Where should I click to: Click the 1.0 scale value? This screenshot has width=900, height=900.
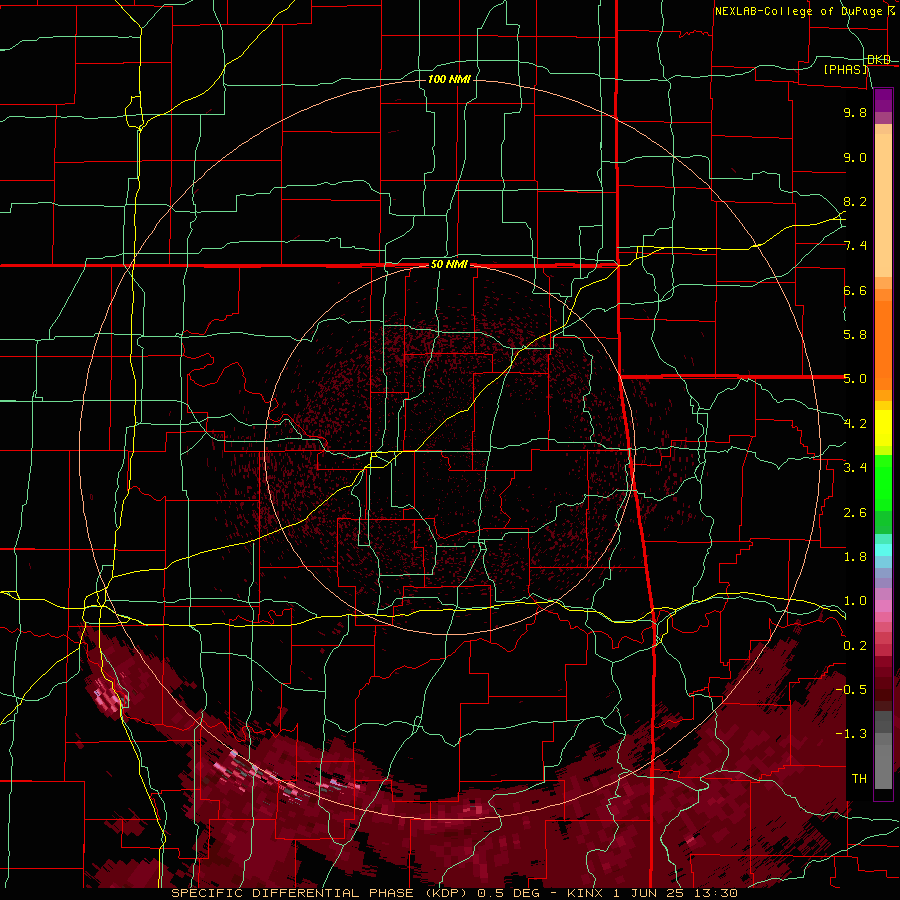coord(855,601)
